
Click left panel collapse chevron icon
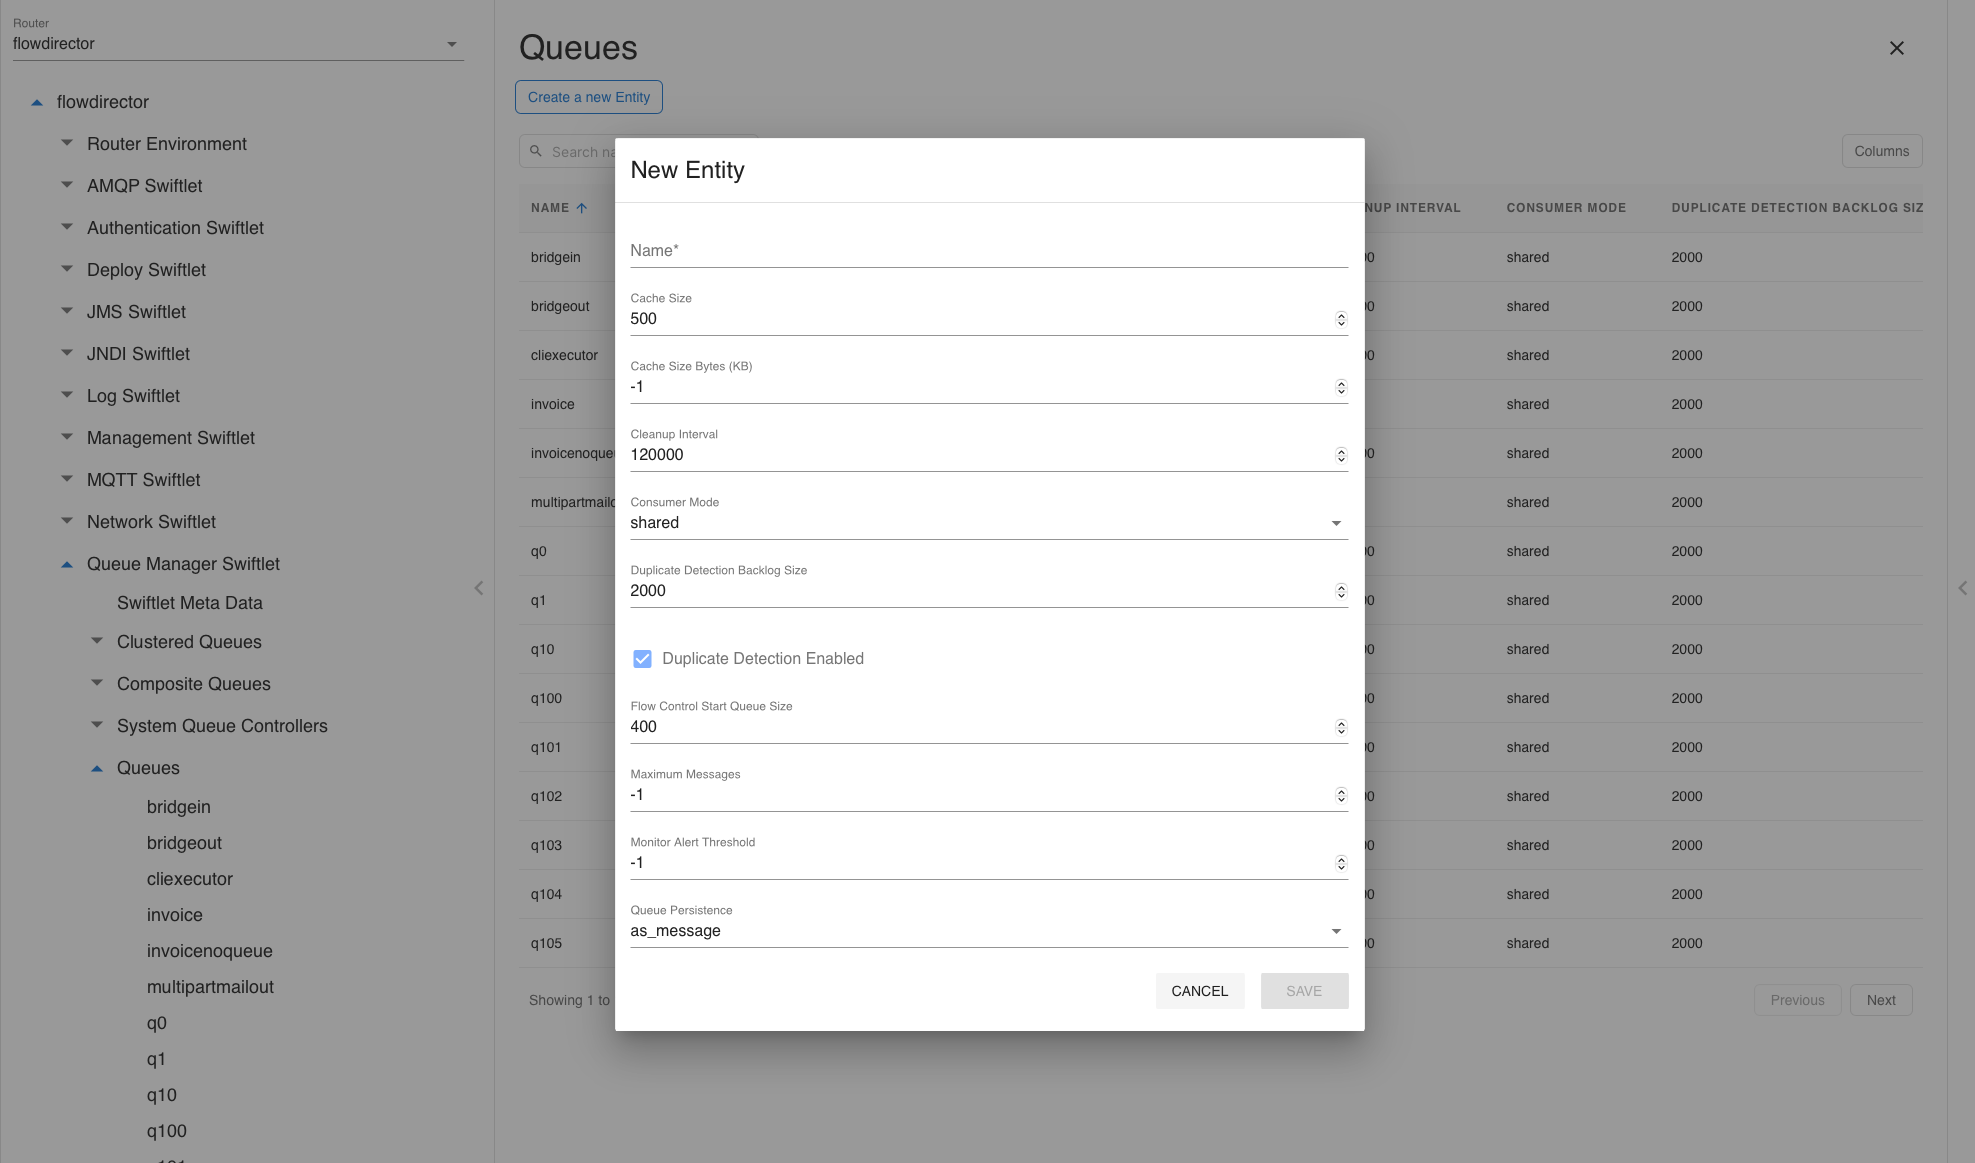click(x=479, y=588)
